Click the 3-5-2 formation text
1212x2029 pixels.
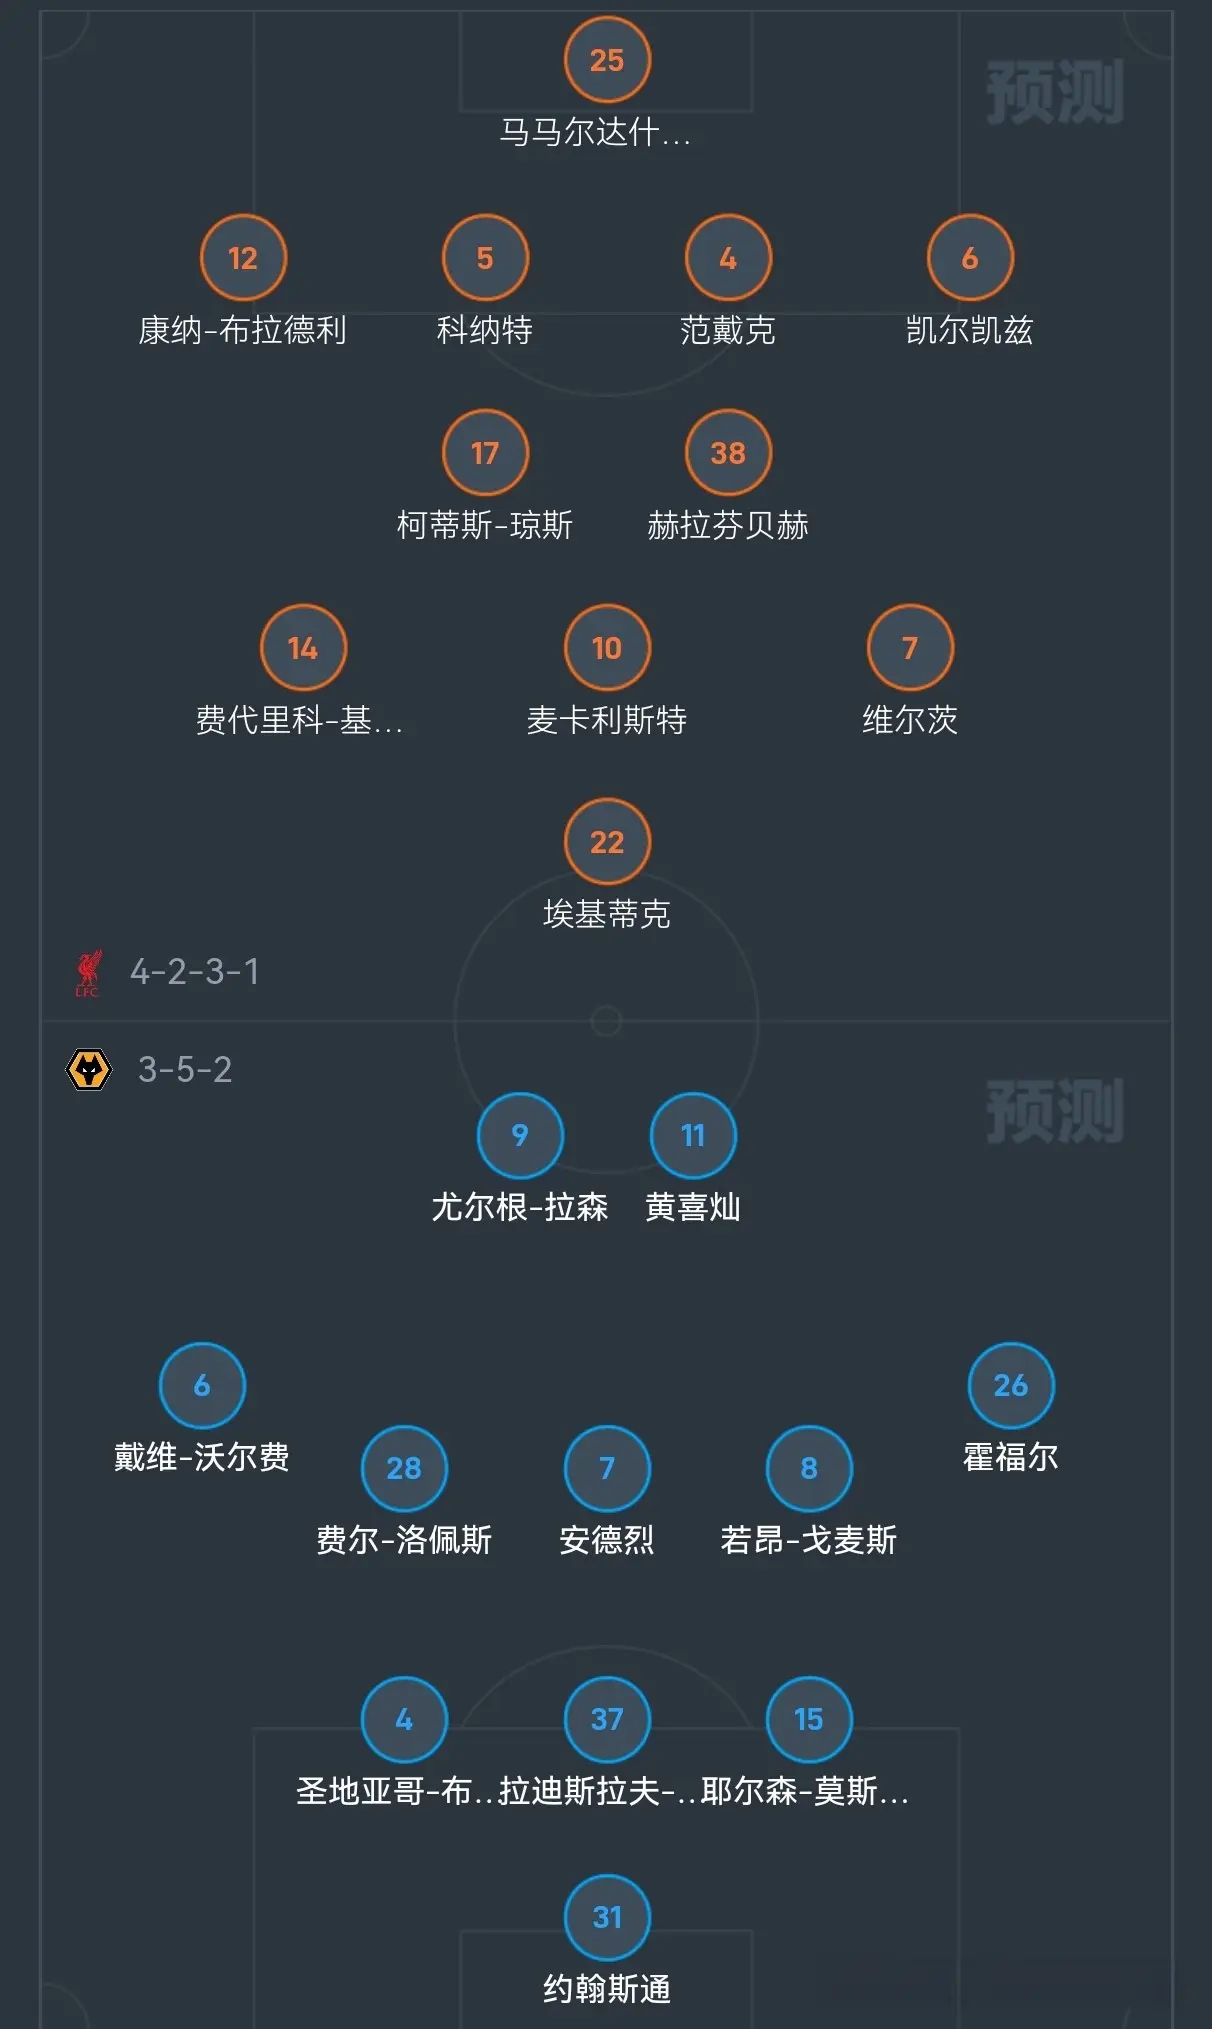(x=185, y=1069)
